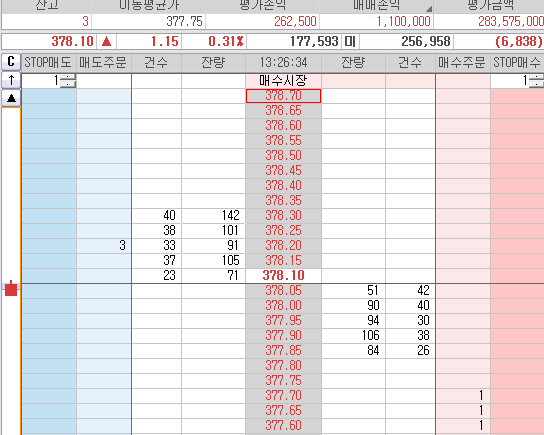Select the 377.95 price row
The image size is (544, 435).
(x=283, y=321)
